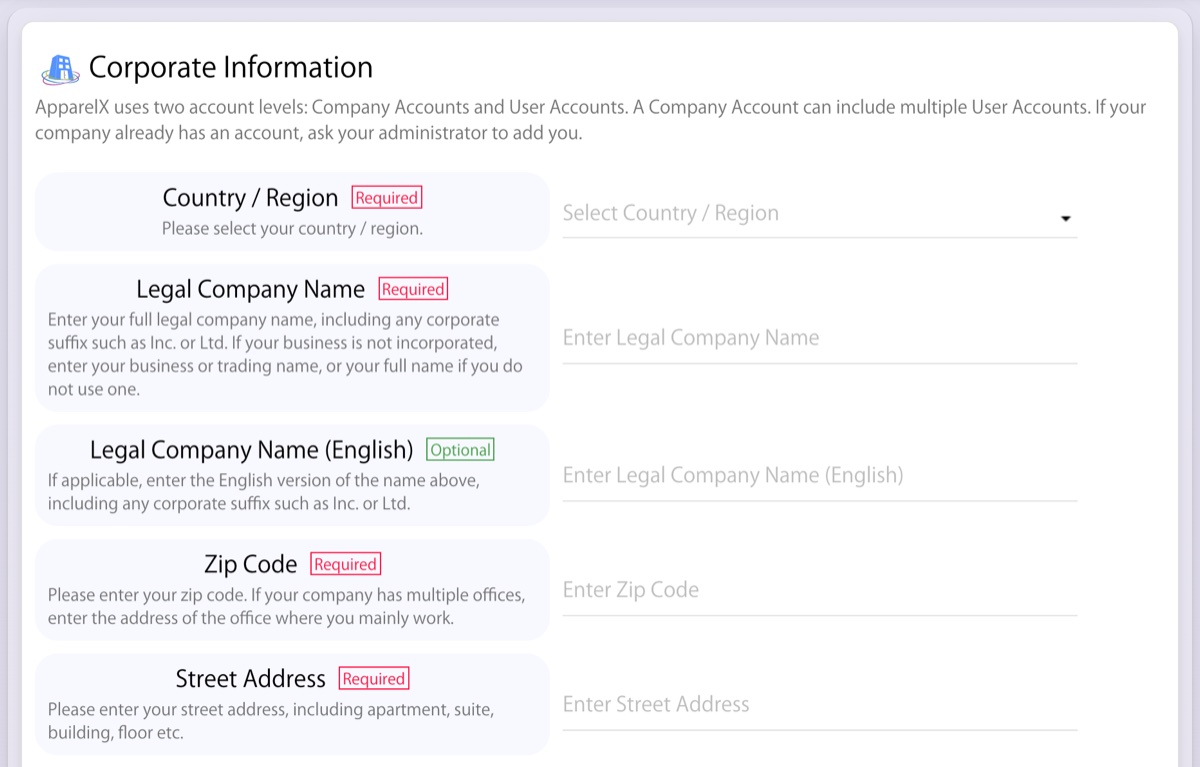The height and width of the screenshot is (767, 1200).
Task: Open the Select Country / Region dropdown
Action: pyautogui.click(x=819, y=214)
